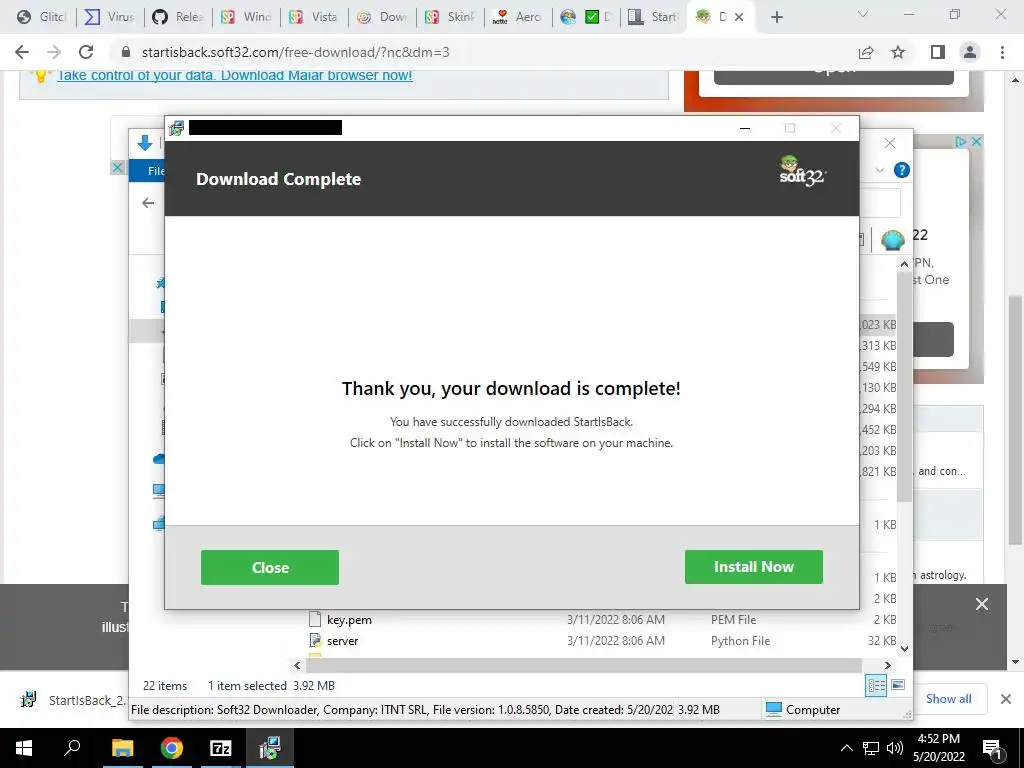Open network status tray icon

[871, 748]
